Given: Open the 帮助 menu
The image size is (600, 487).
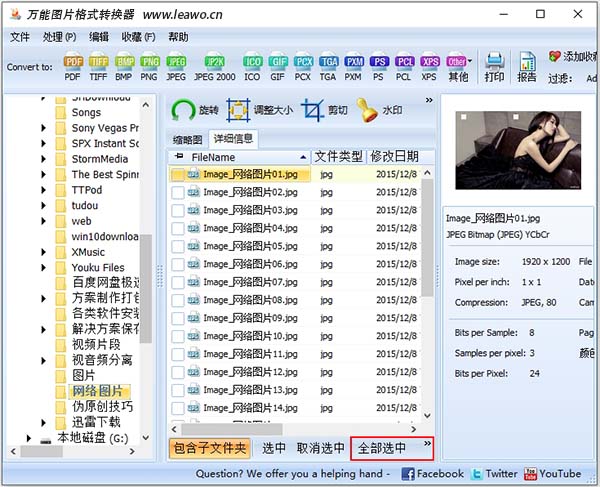Looking at the screenshot, I should pyautogui.click(x=178, y=37).
